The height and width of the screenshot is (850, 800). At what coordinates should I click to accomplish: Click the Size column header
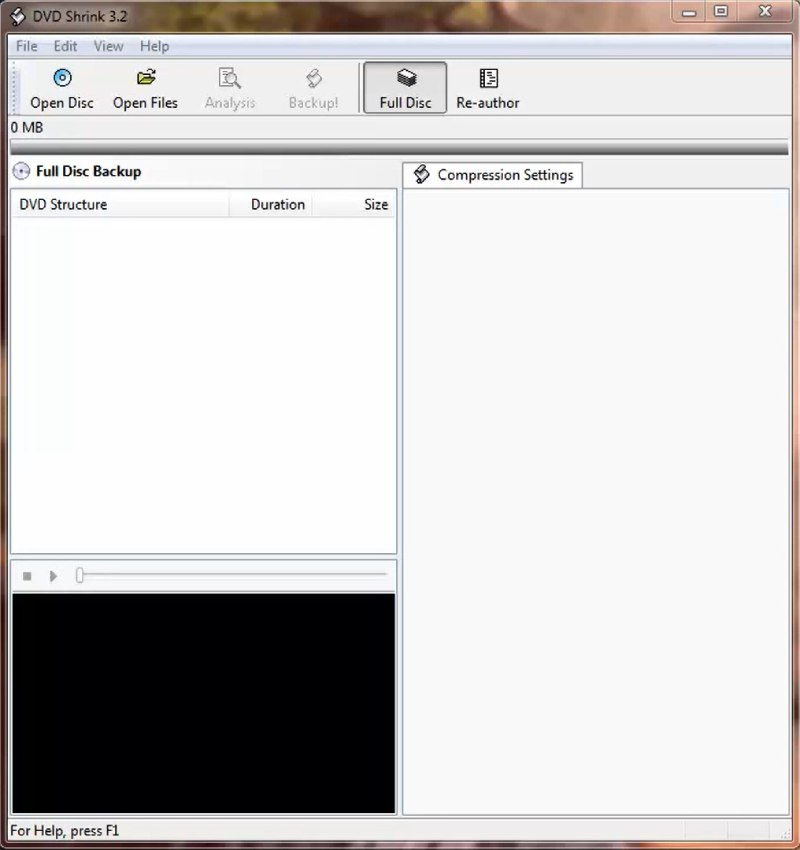pos(354,204)
